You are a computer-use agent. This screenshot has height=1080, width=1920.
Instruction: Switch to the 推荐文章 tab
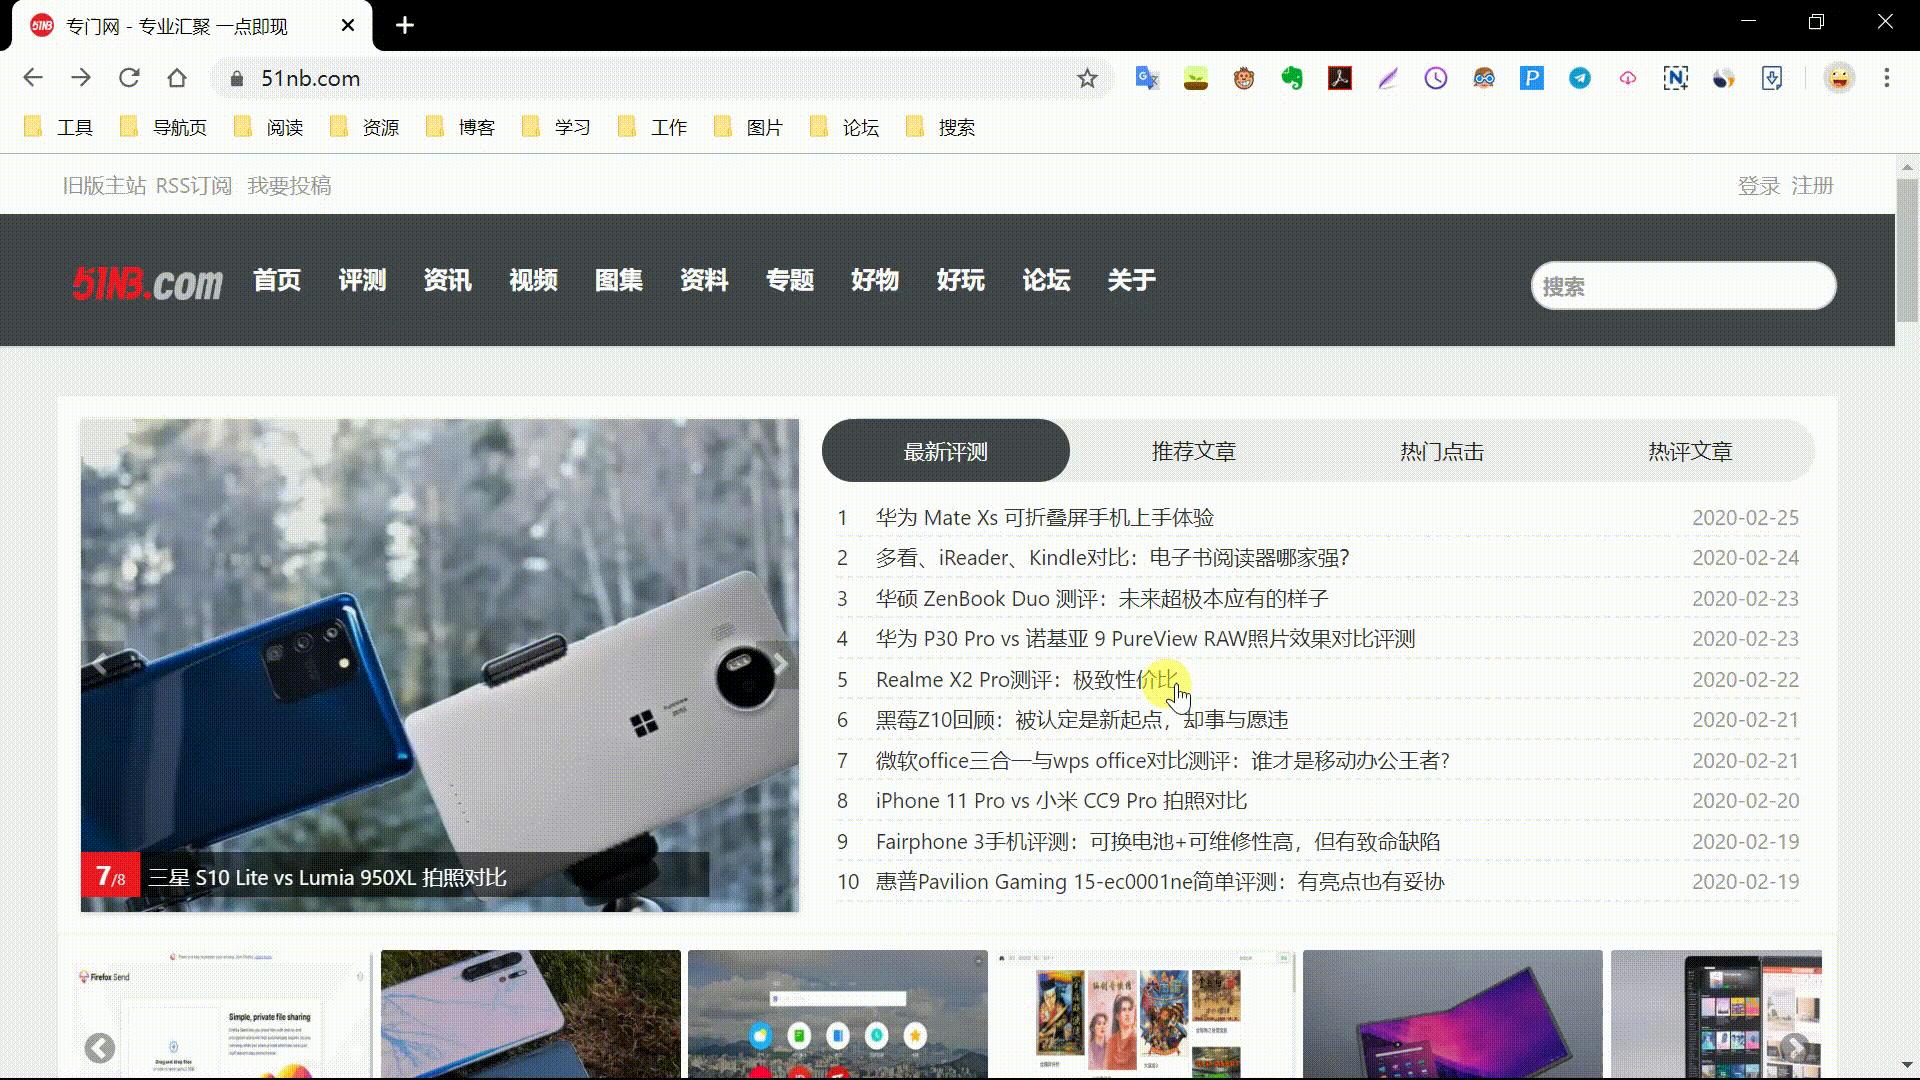click(1193, 451)
